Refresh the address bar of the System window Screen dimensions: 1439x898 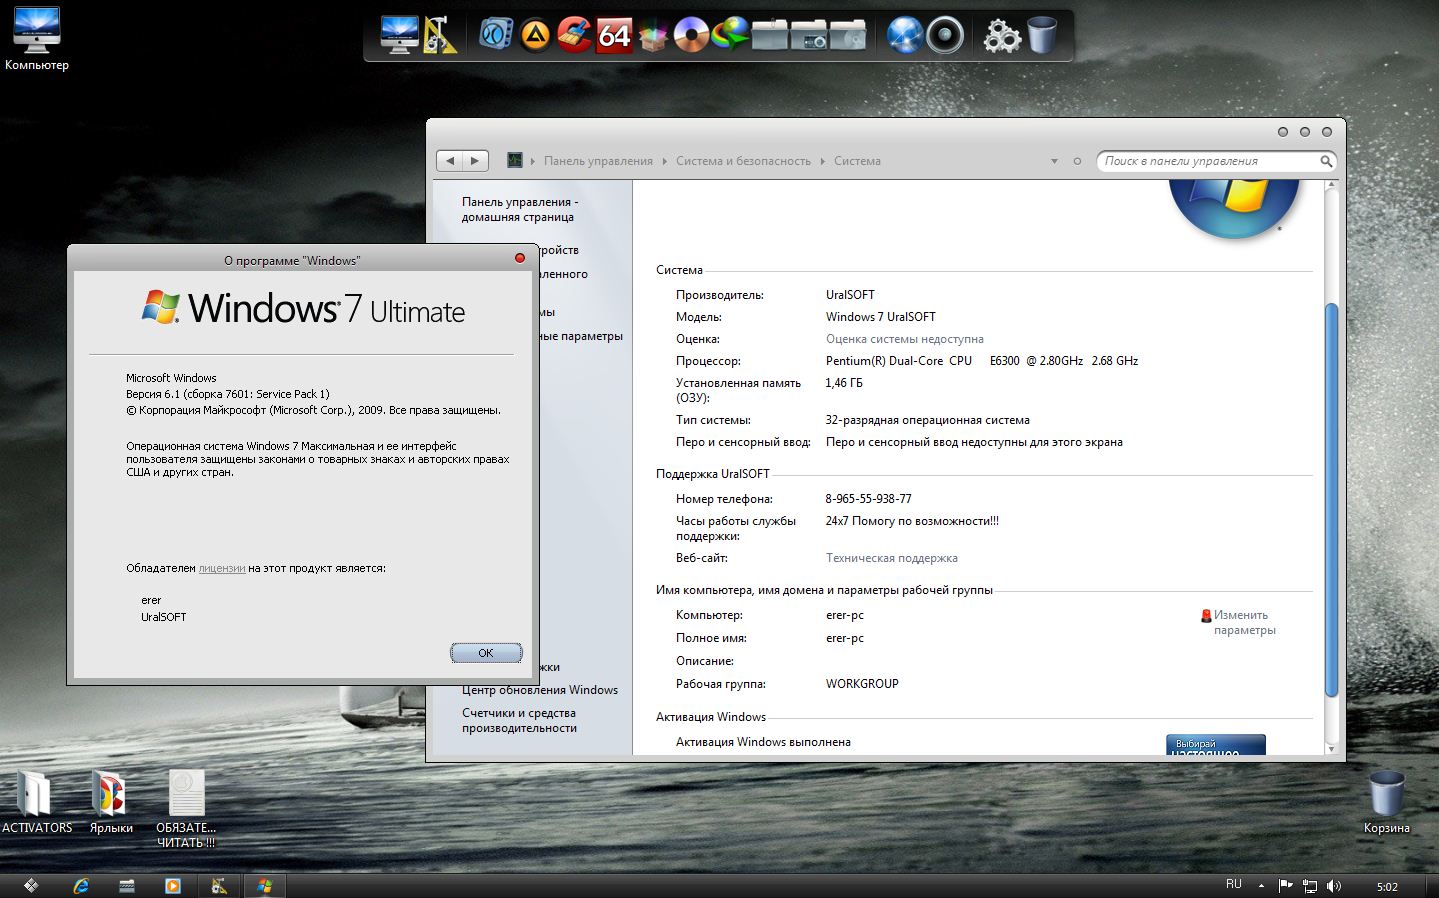pos(1077,161)
